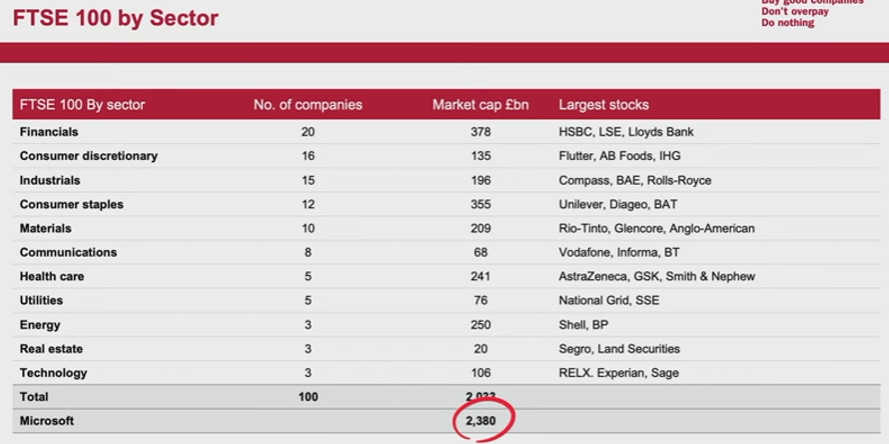Click the Microsoft market cap '2,380'
This screenshot has width=889, height=444.
coord(481,421)
